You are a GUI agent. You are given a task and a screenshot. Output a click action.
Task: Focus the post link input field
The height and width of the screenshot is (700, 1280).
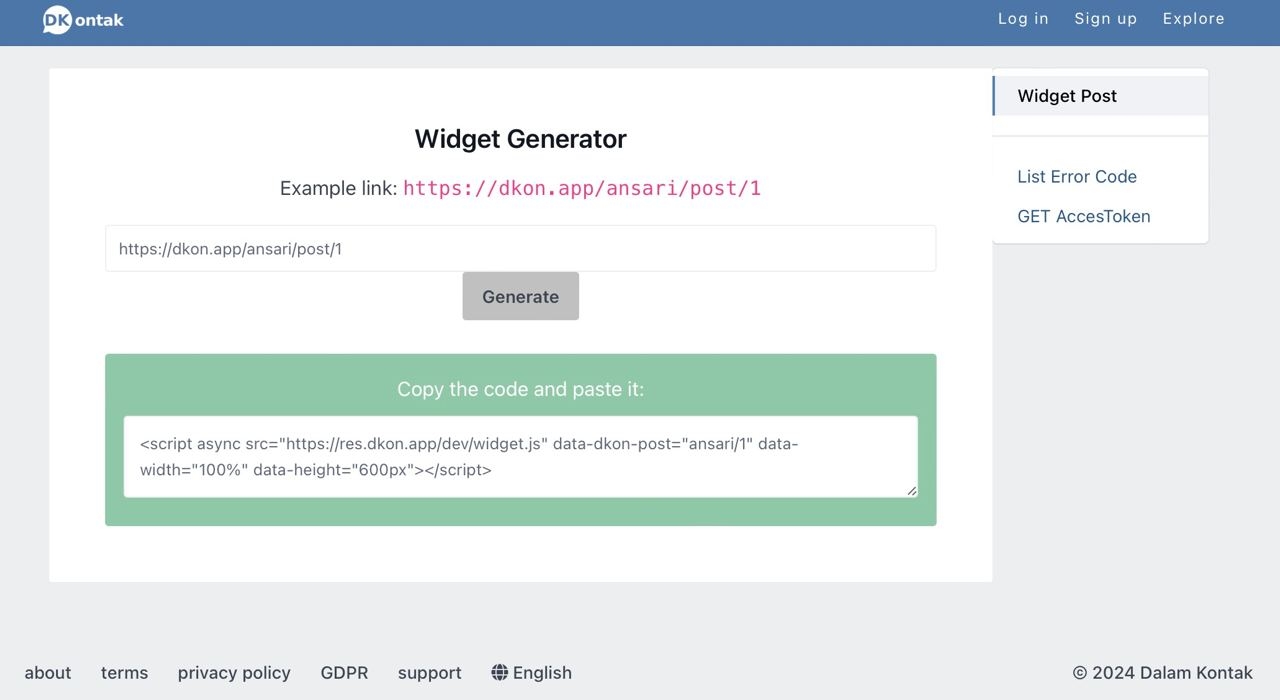point(520,248)
